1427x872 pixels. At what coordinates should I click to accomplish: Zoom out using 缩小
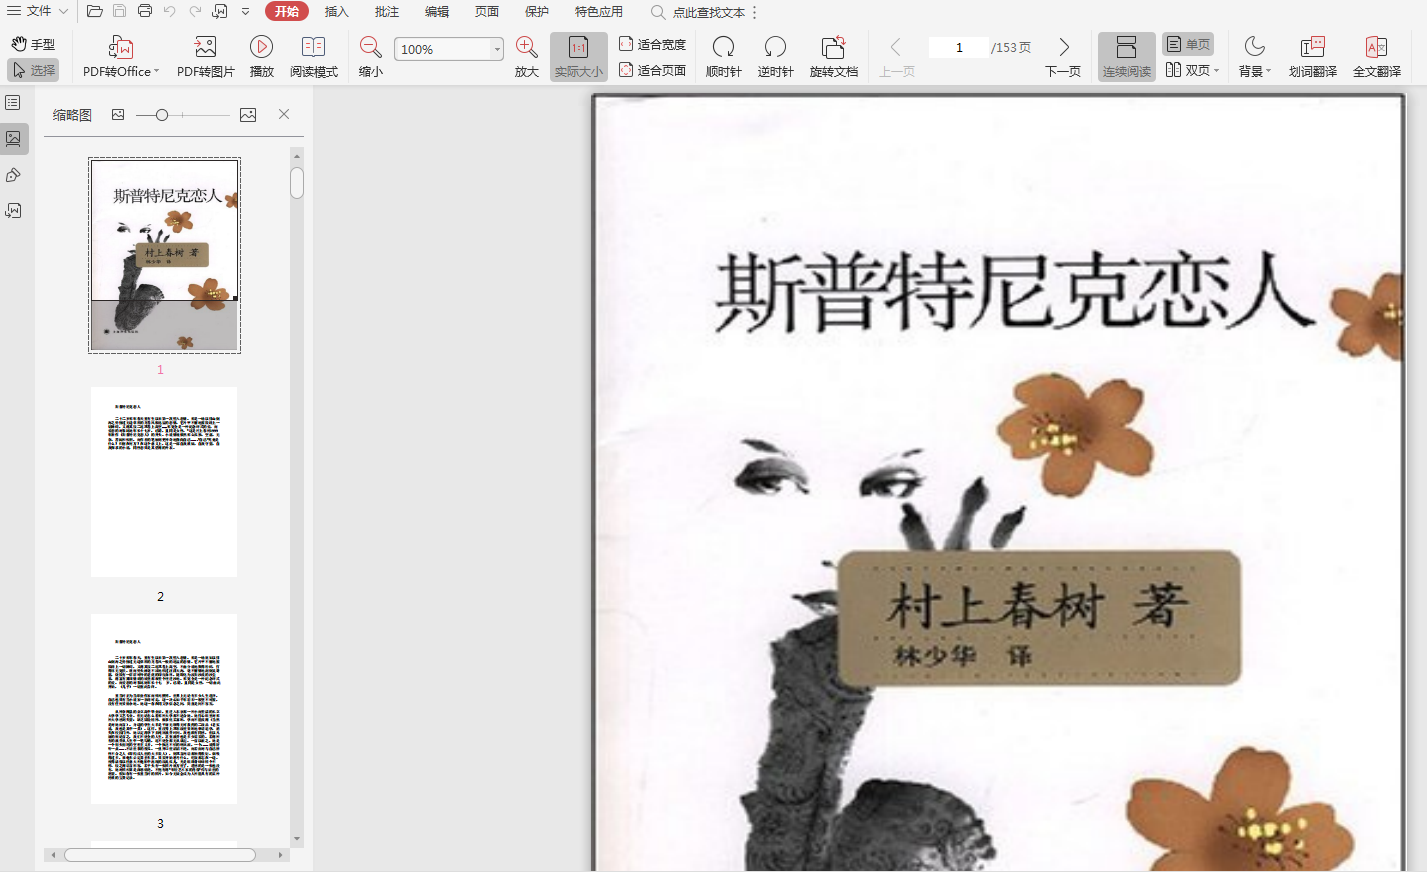pos(371,57)
